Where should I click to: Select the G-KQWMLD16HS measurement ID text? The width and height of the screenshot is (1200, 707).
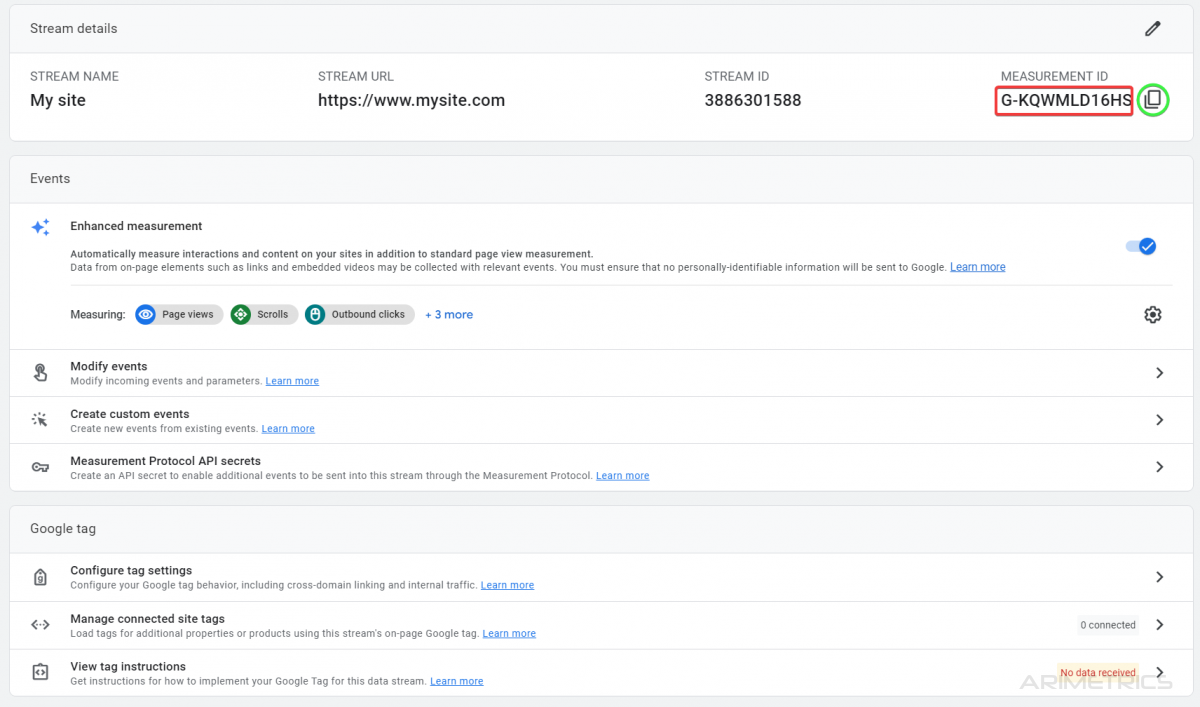point(1065,101)
